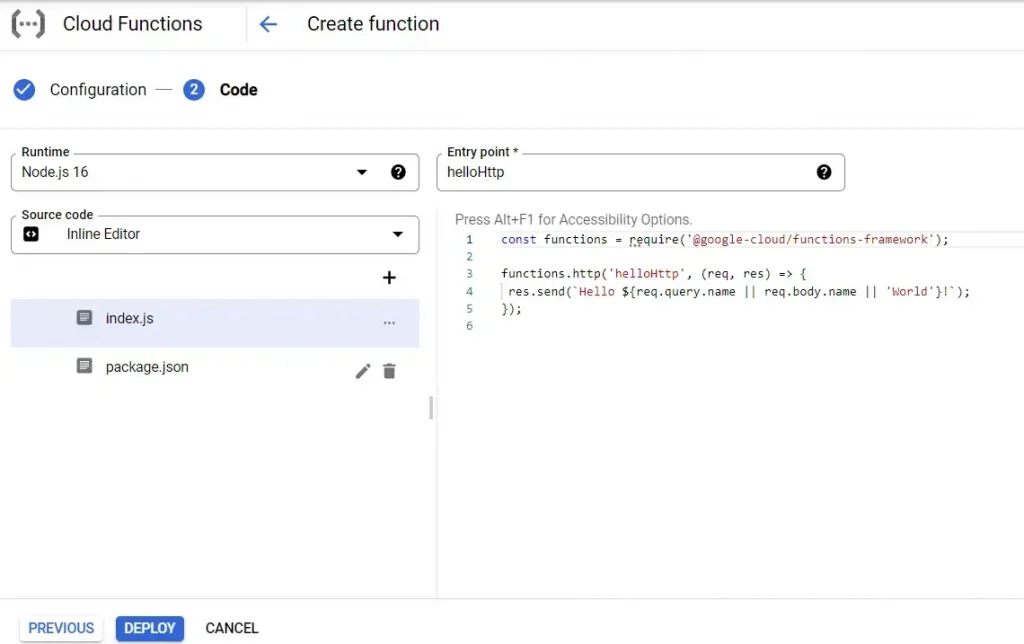The image size is (1024, 644).
Task: Select the Code step label
Action: [238, 89]
